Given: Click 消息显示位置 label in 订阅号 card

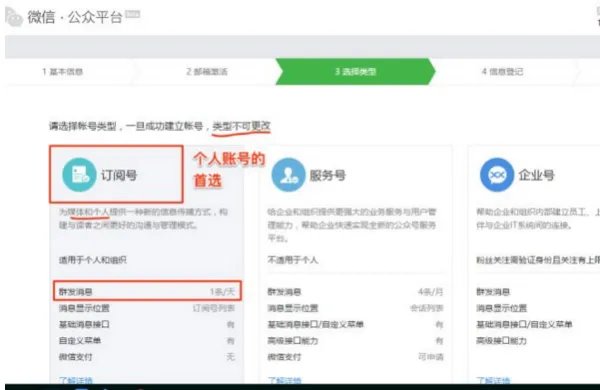Looking at the screenshot, I should [84, 308].
